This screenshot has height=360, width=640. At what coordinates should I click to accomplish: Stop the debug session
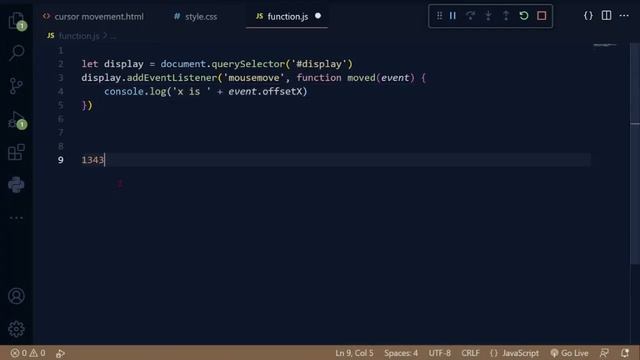[542, 16]
